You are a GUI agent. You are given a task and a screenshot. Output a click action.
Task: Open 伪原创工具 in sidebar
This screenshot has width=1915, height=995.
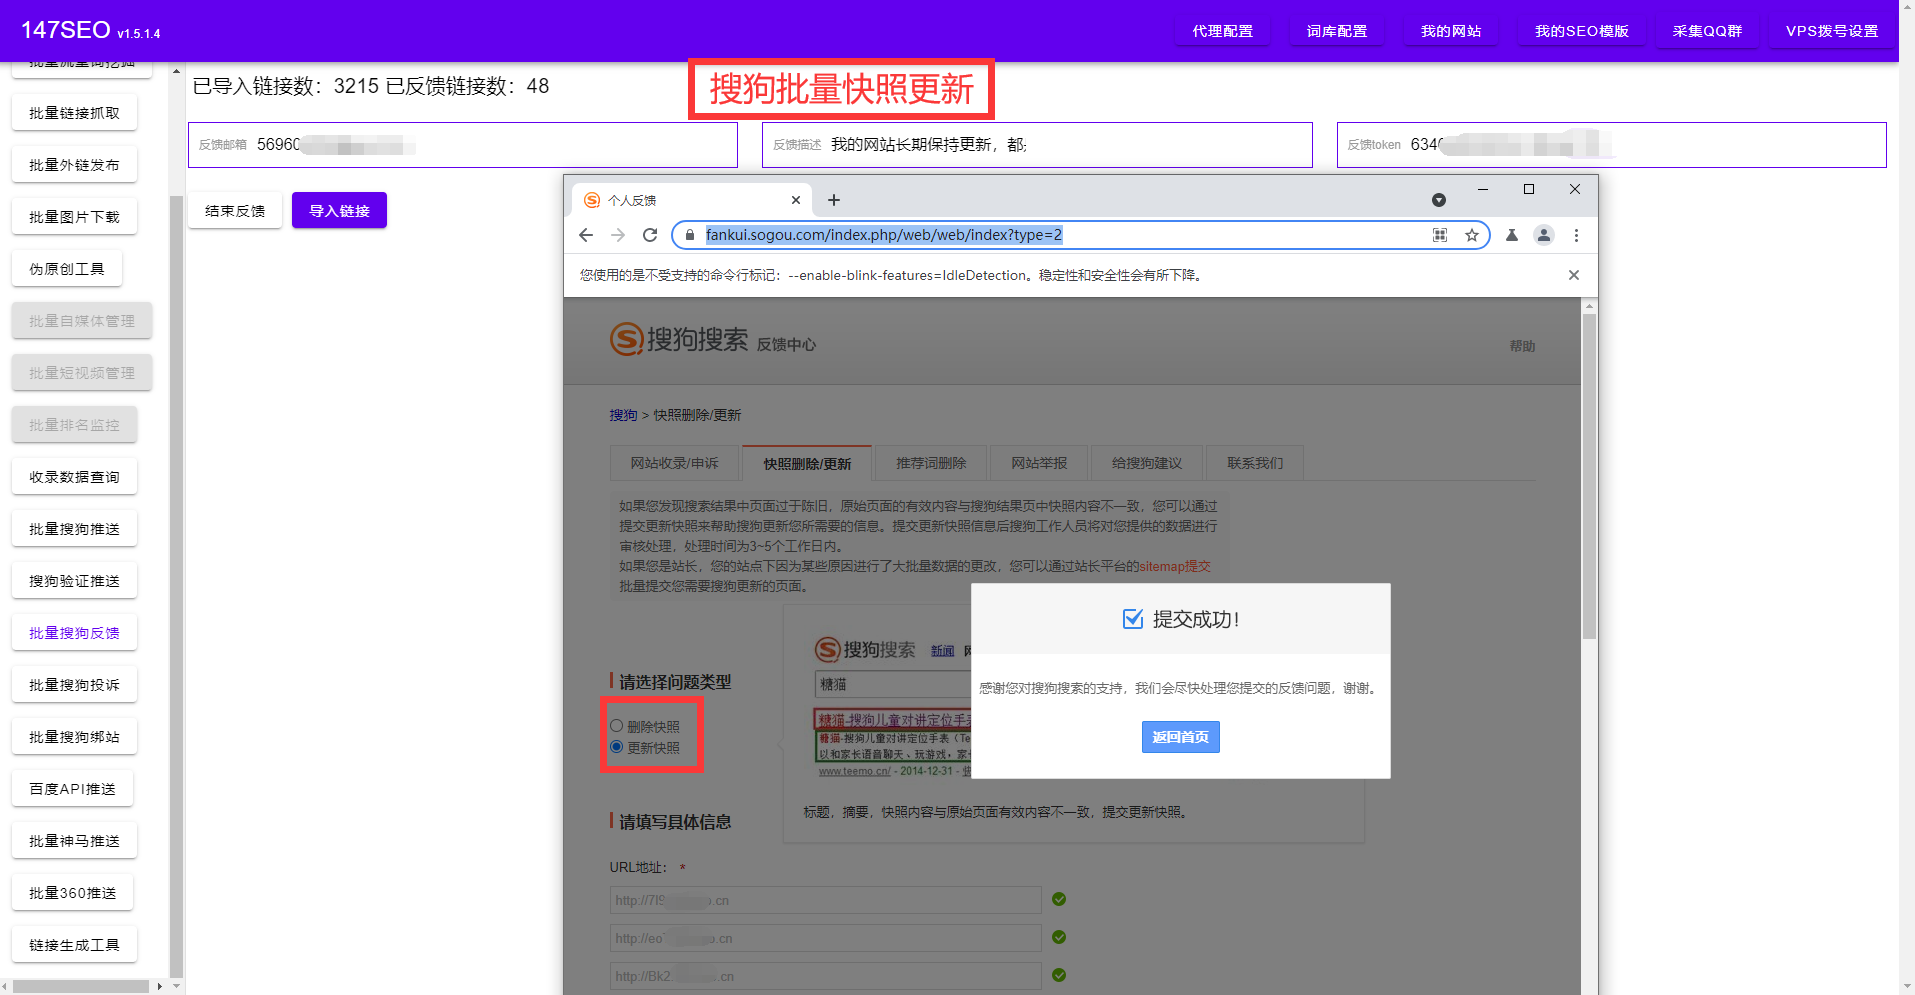pos(67,269)
